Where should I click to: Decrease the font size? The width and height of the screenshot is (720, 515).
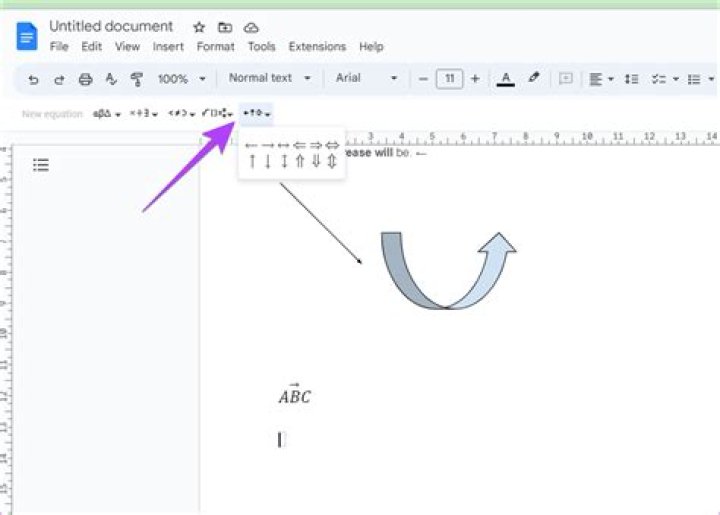(423, 79)
